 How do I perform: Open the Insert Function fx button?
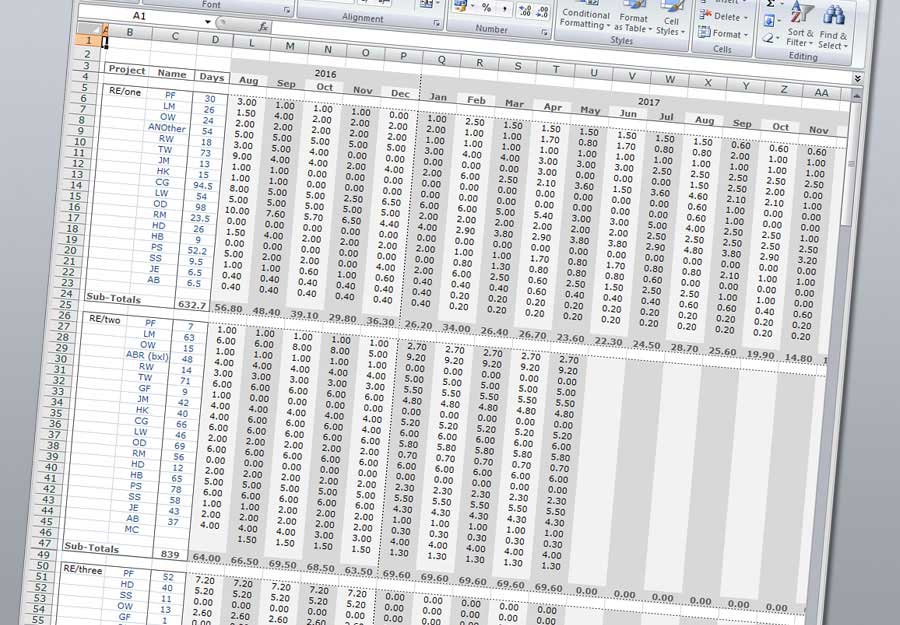point(263,26)
